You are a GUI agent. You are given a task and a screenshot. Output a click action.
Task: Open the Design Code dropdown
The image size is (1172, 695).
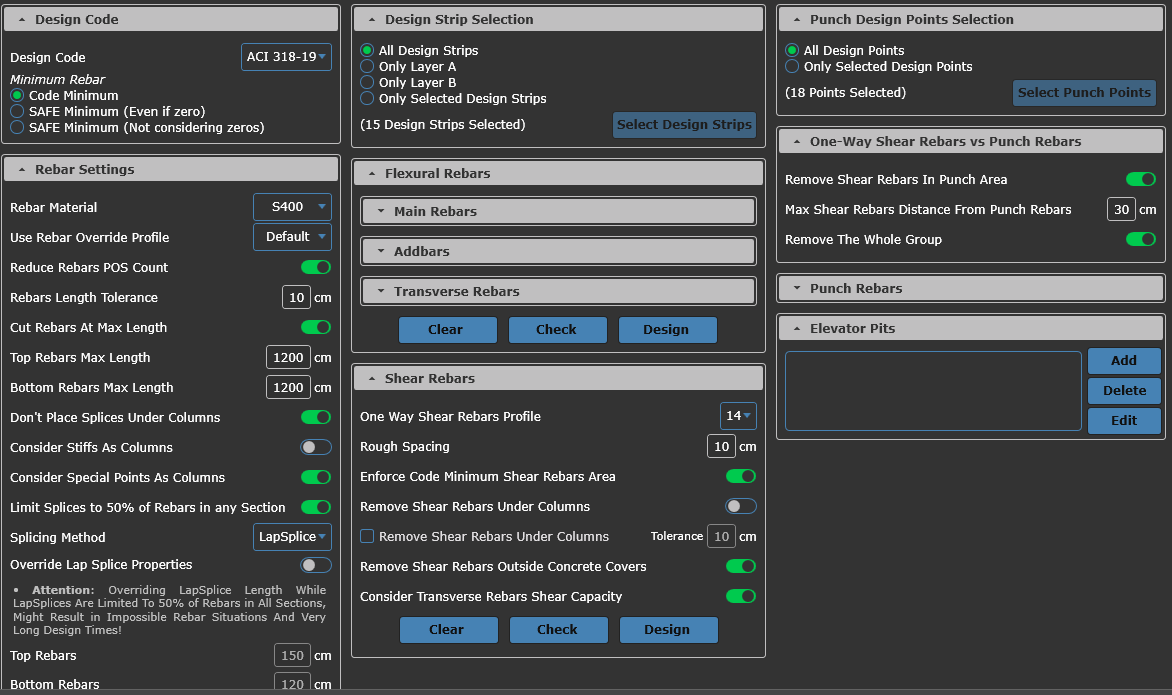287,57
